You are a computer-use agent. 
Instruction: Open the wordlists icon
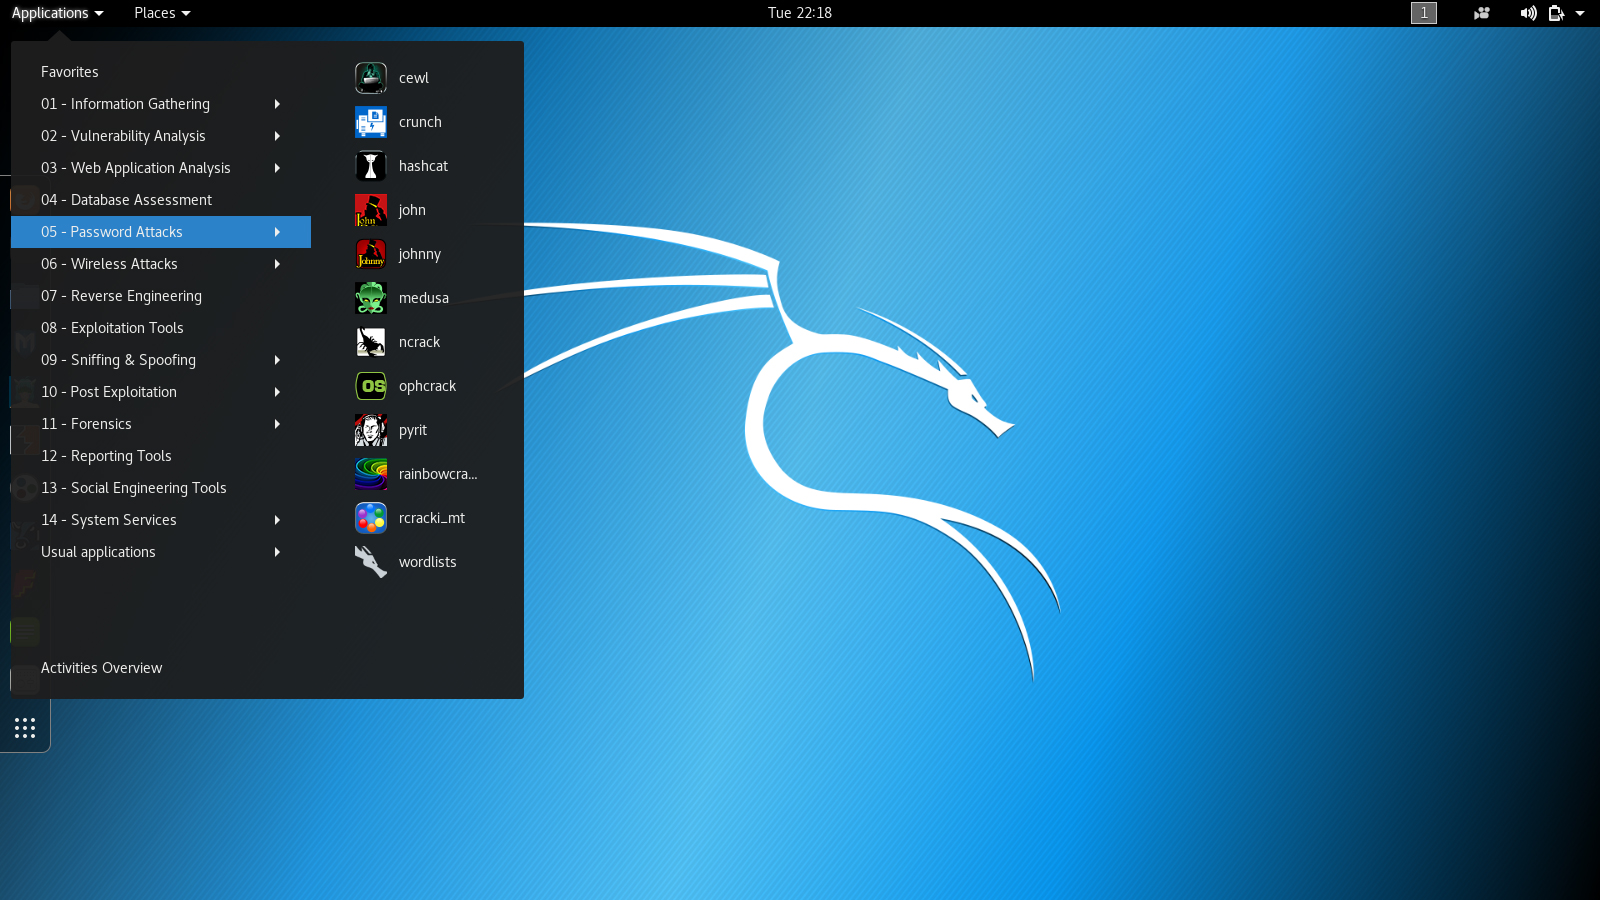[371, 562]
